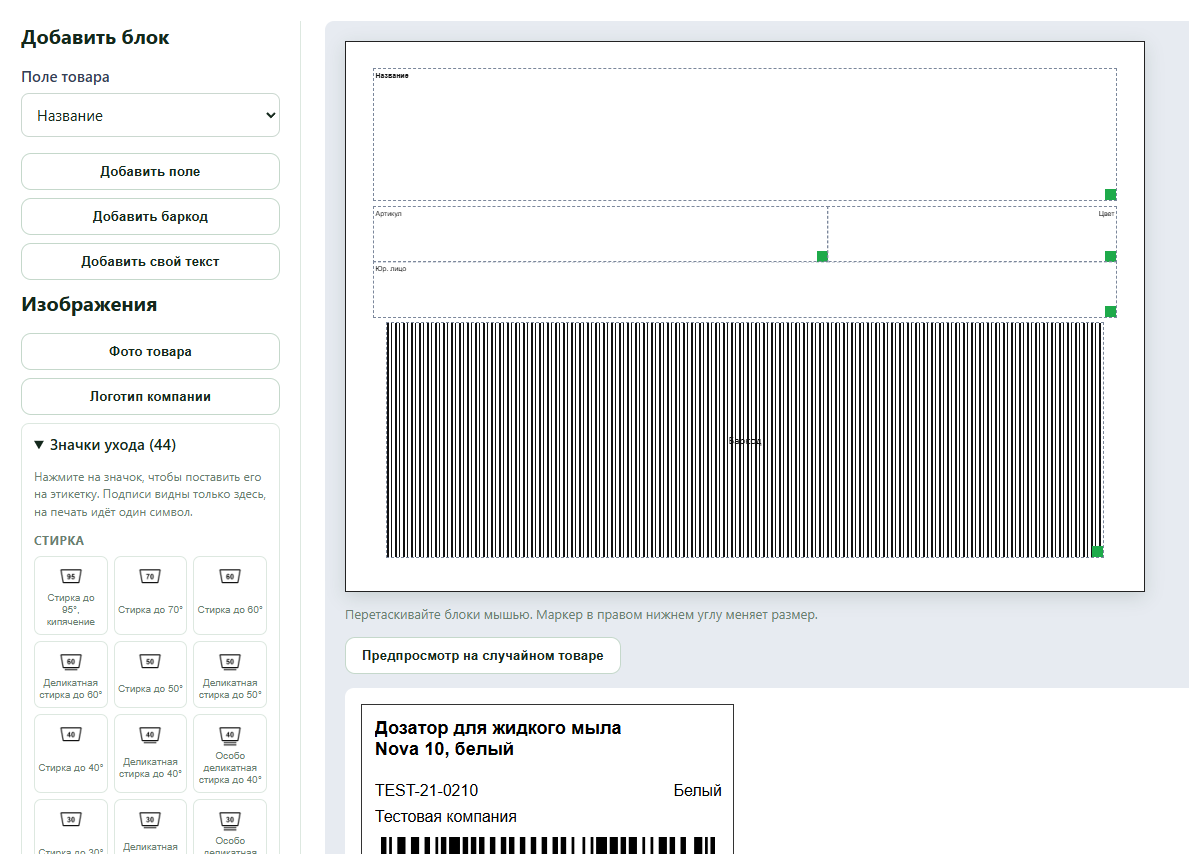Screen dimensions: 1189x854
Task: Add 'Особо деликатная стирка до 40°' icon
Action: [230, 753]
